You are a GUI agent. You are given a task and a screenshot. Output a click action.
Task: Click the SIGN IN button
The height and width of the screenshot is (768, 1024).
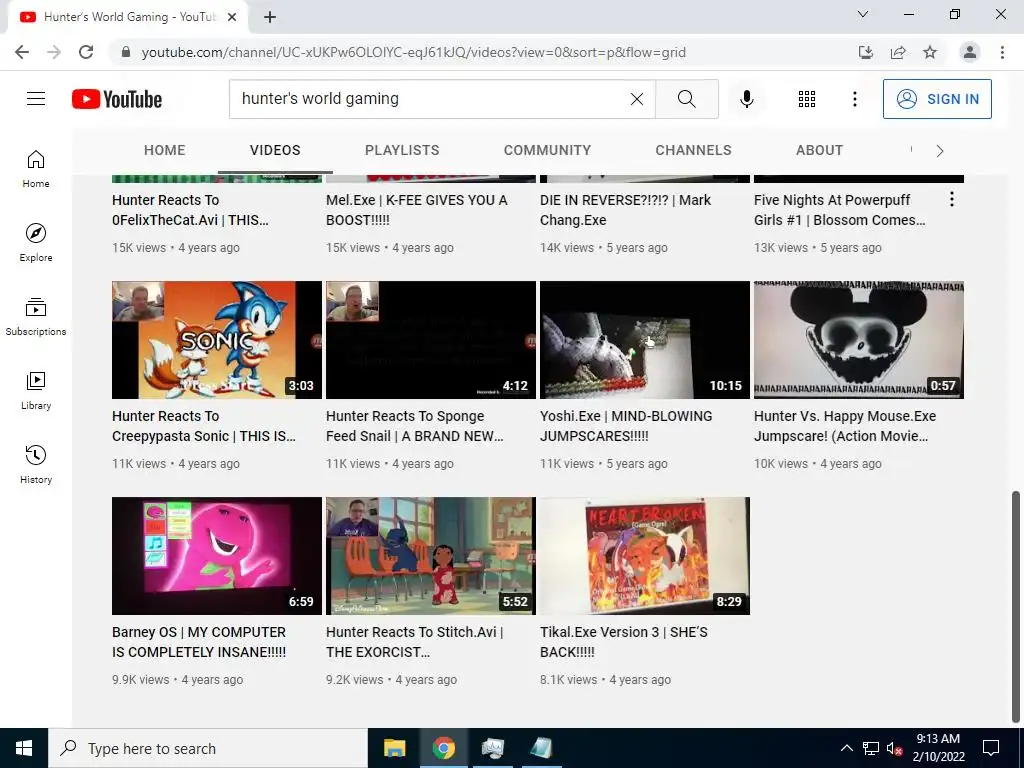[x=937, y=99]
